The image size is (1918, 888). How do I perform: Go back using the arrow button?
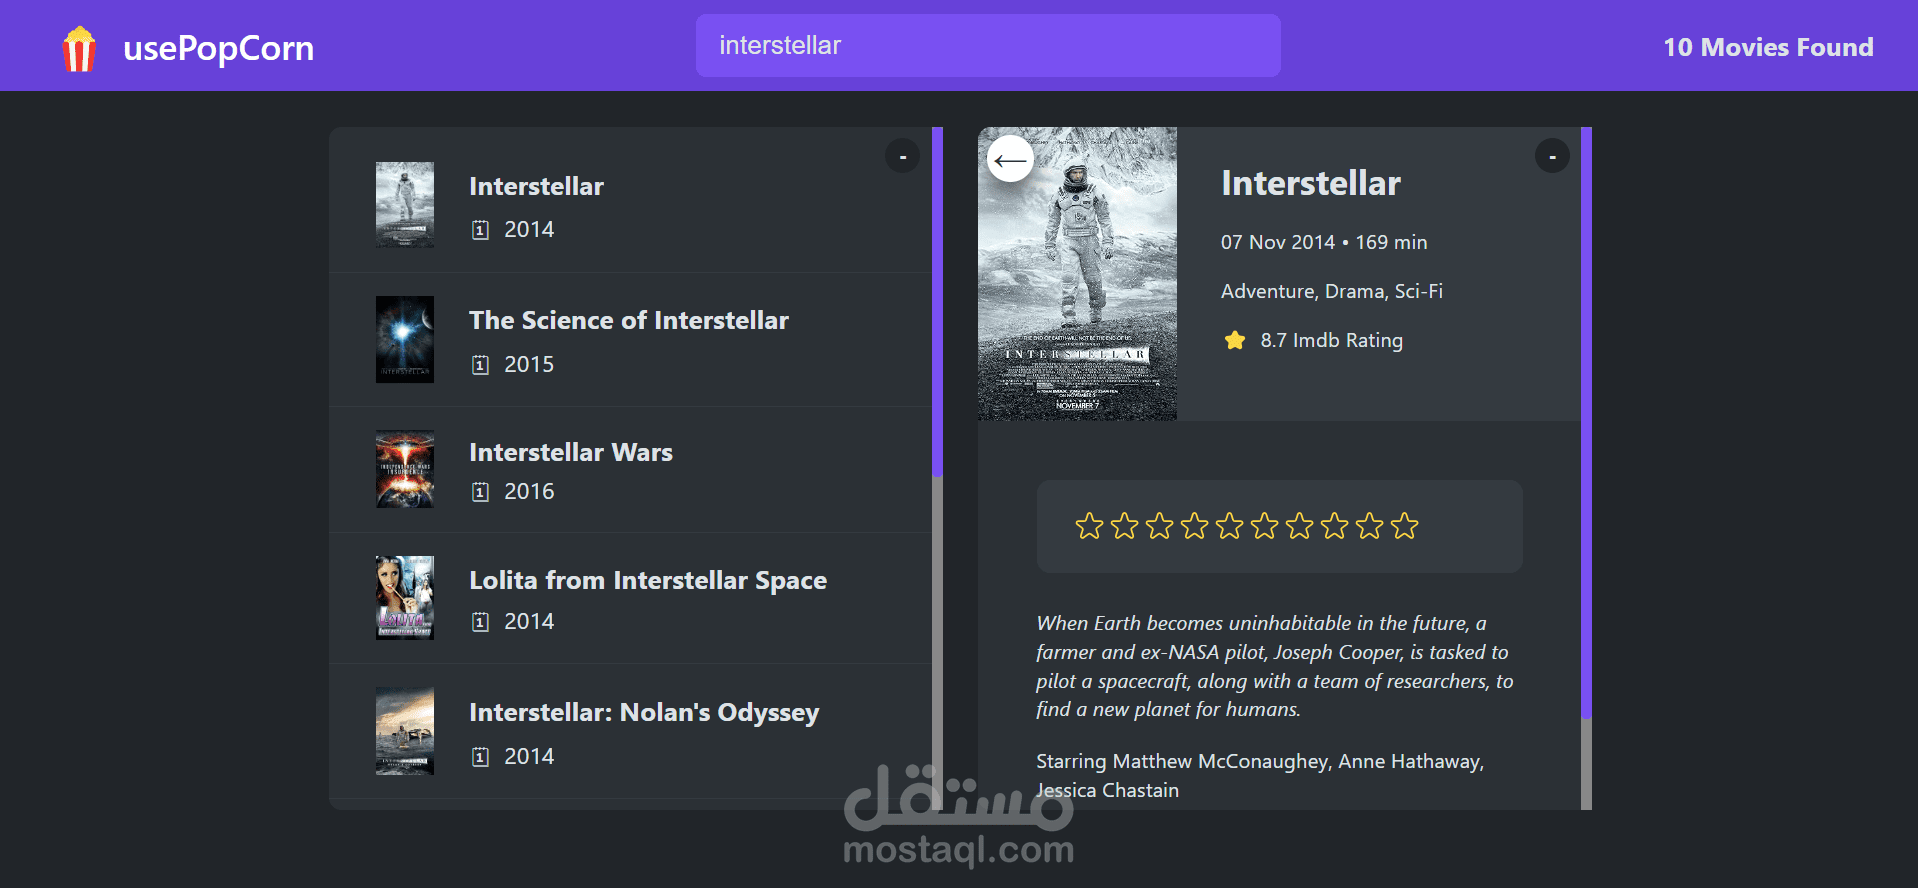coord(1010,159)
